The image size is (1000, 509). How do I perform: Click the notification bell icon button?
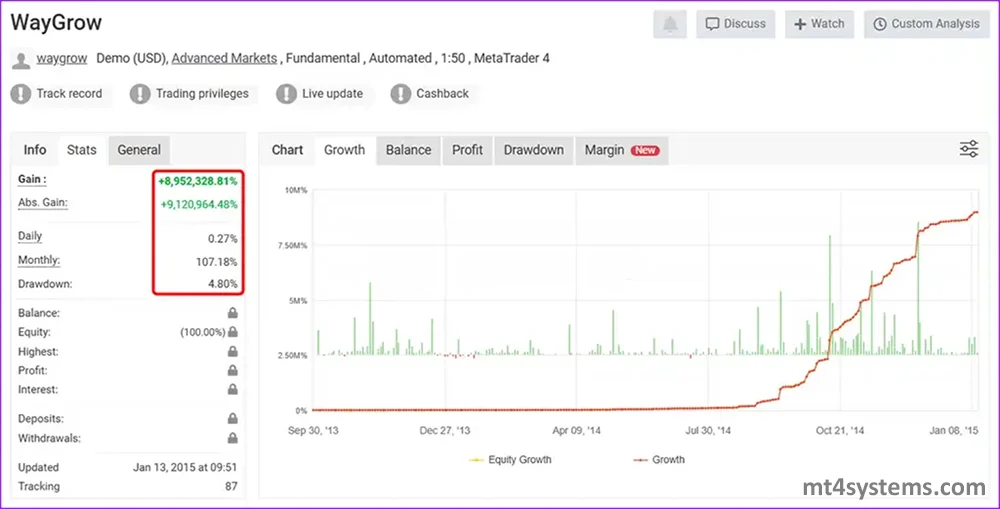point(670,24)
